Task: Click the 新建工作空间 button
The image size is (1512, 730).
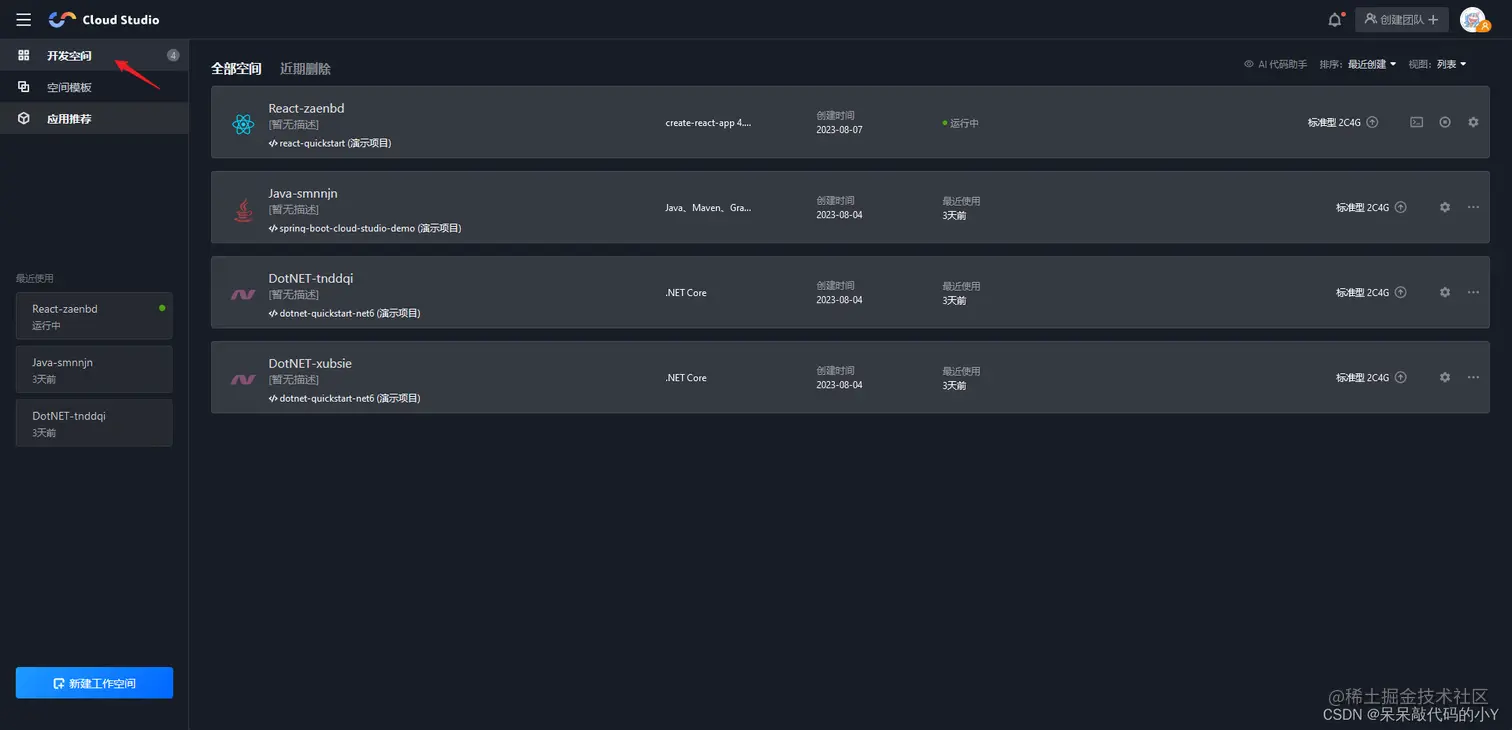Action: pos(94,683)
